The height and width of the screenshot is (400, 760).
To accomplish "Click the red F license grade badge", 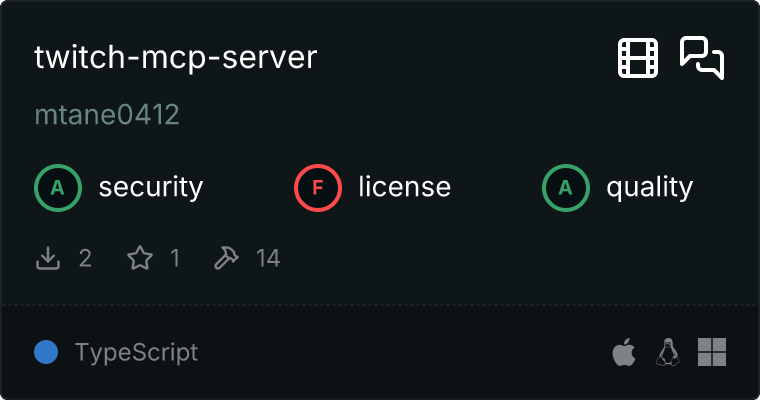I will pos(317,187).
